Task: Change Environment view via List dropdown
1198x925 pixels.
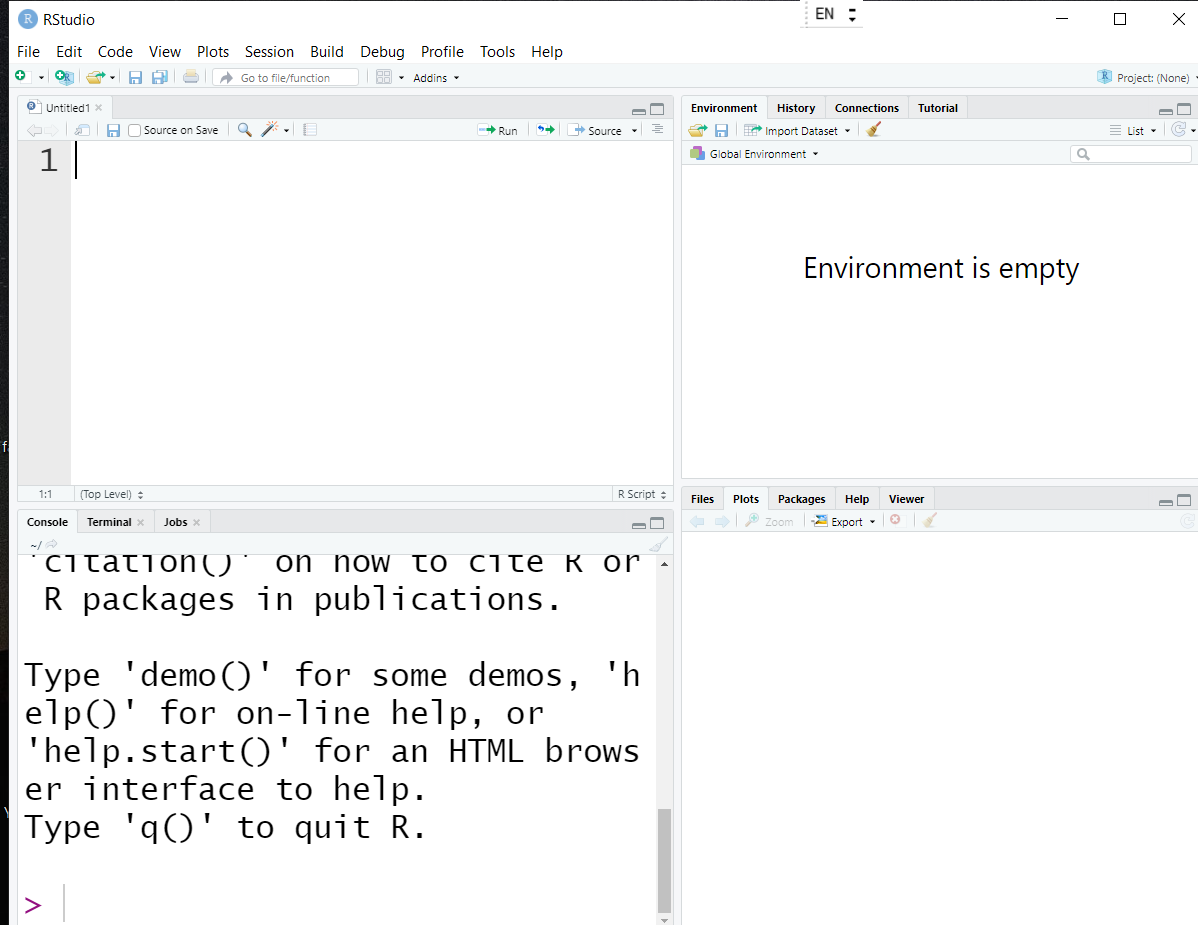Action: pyautogui.click(x=1133, y=131)
